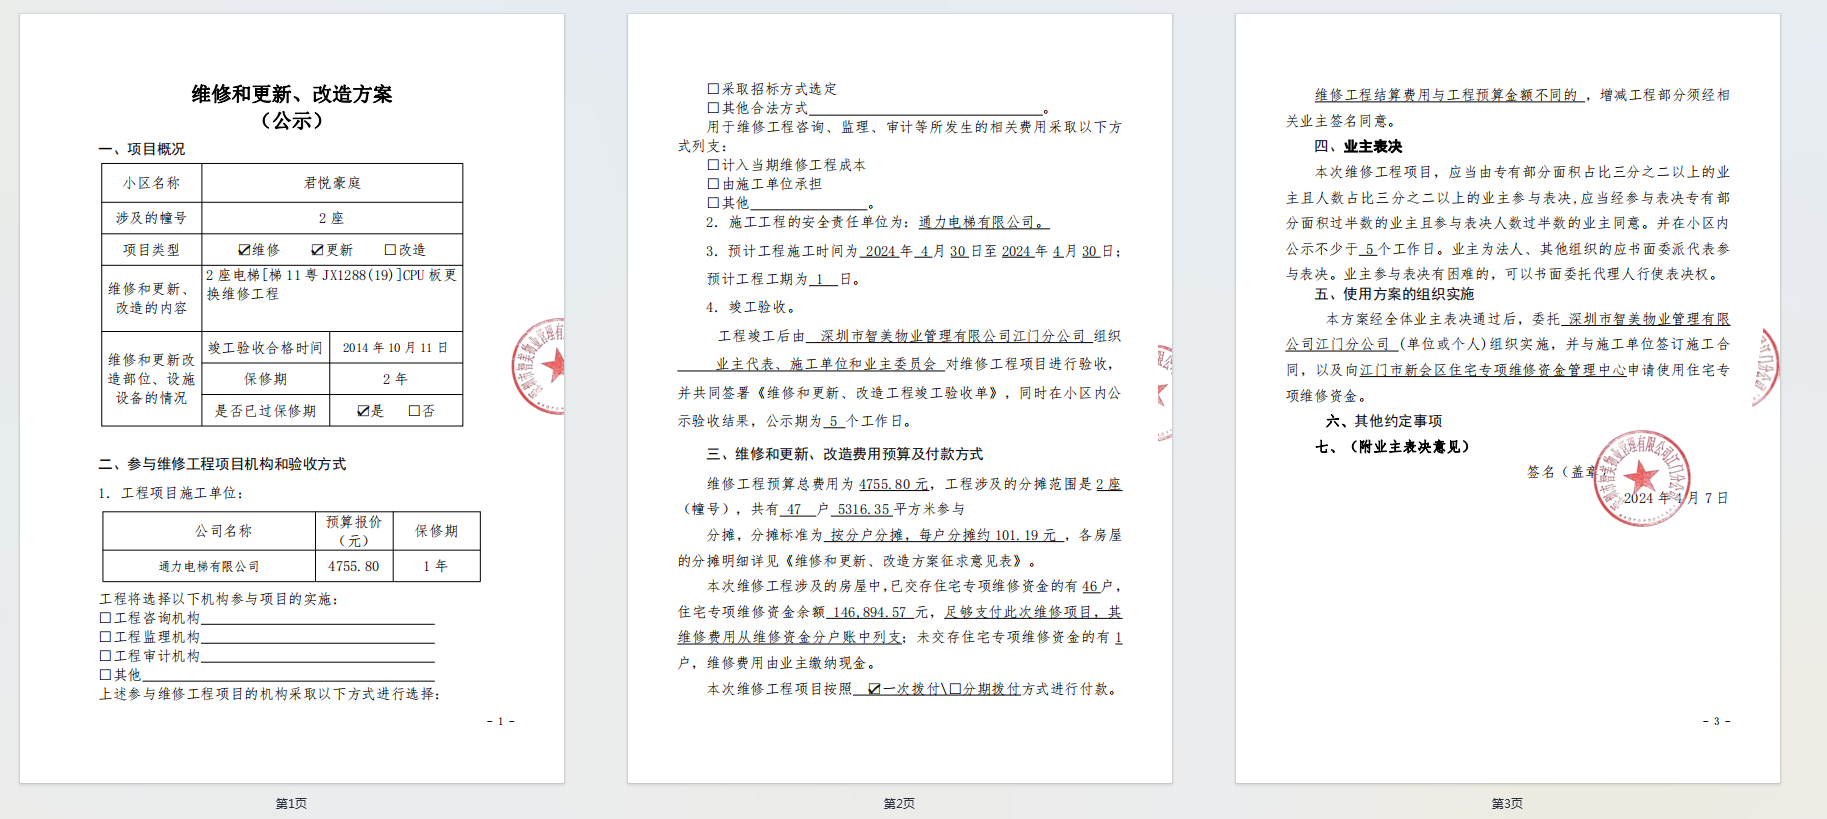This screenshot has width=1827, height=819.
Task: Toggle the 更新 checkbox in 项目类型 row
Action: [317, 250]
